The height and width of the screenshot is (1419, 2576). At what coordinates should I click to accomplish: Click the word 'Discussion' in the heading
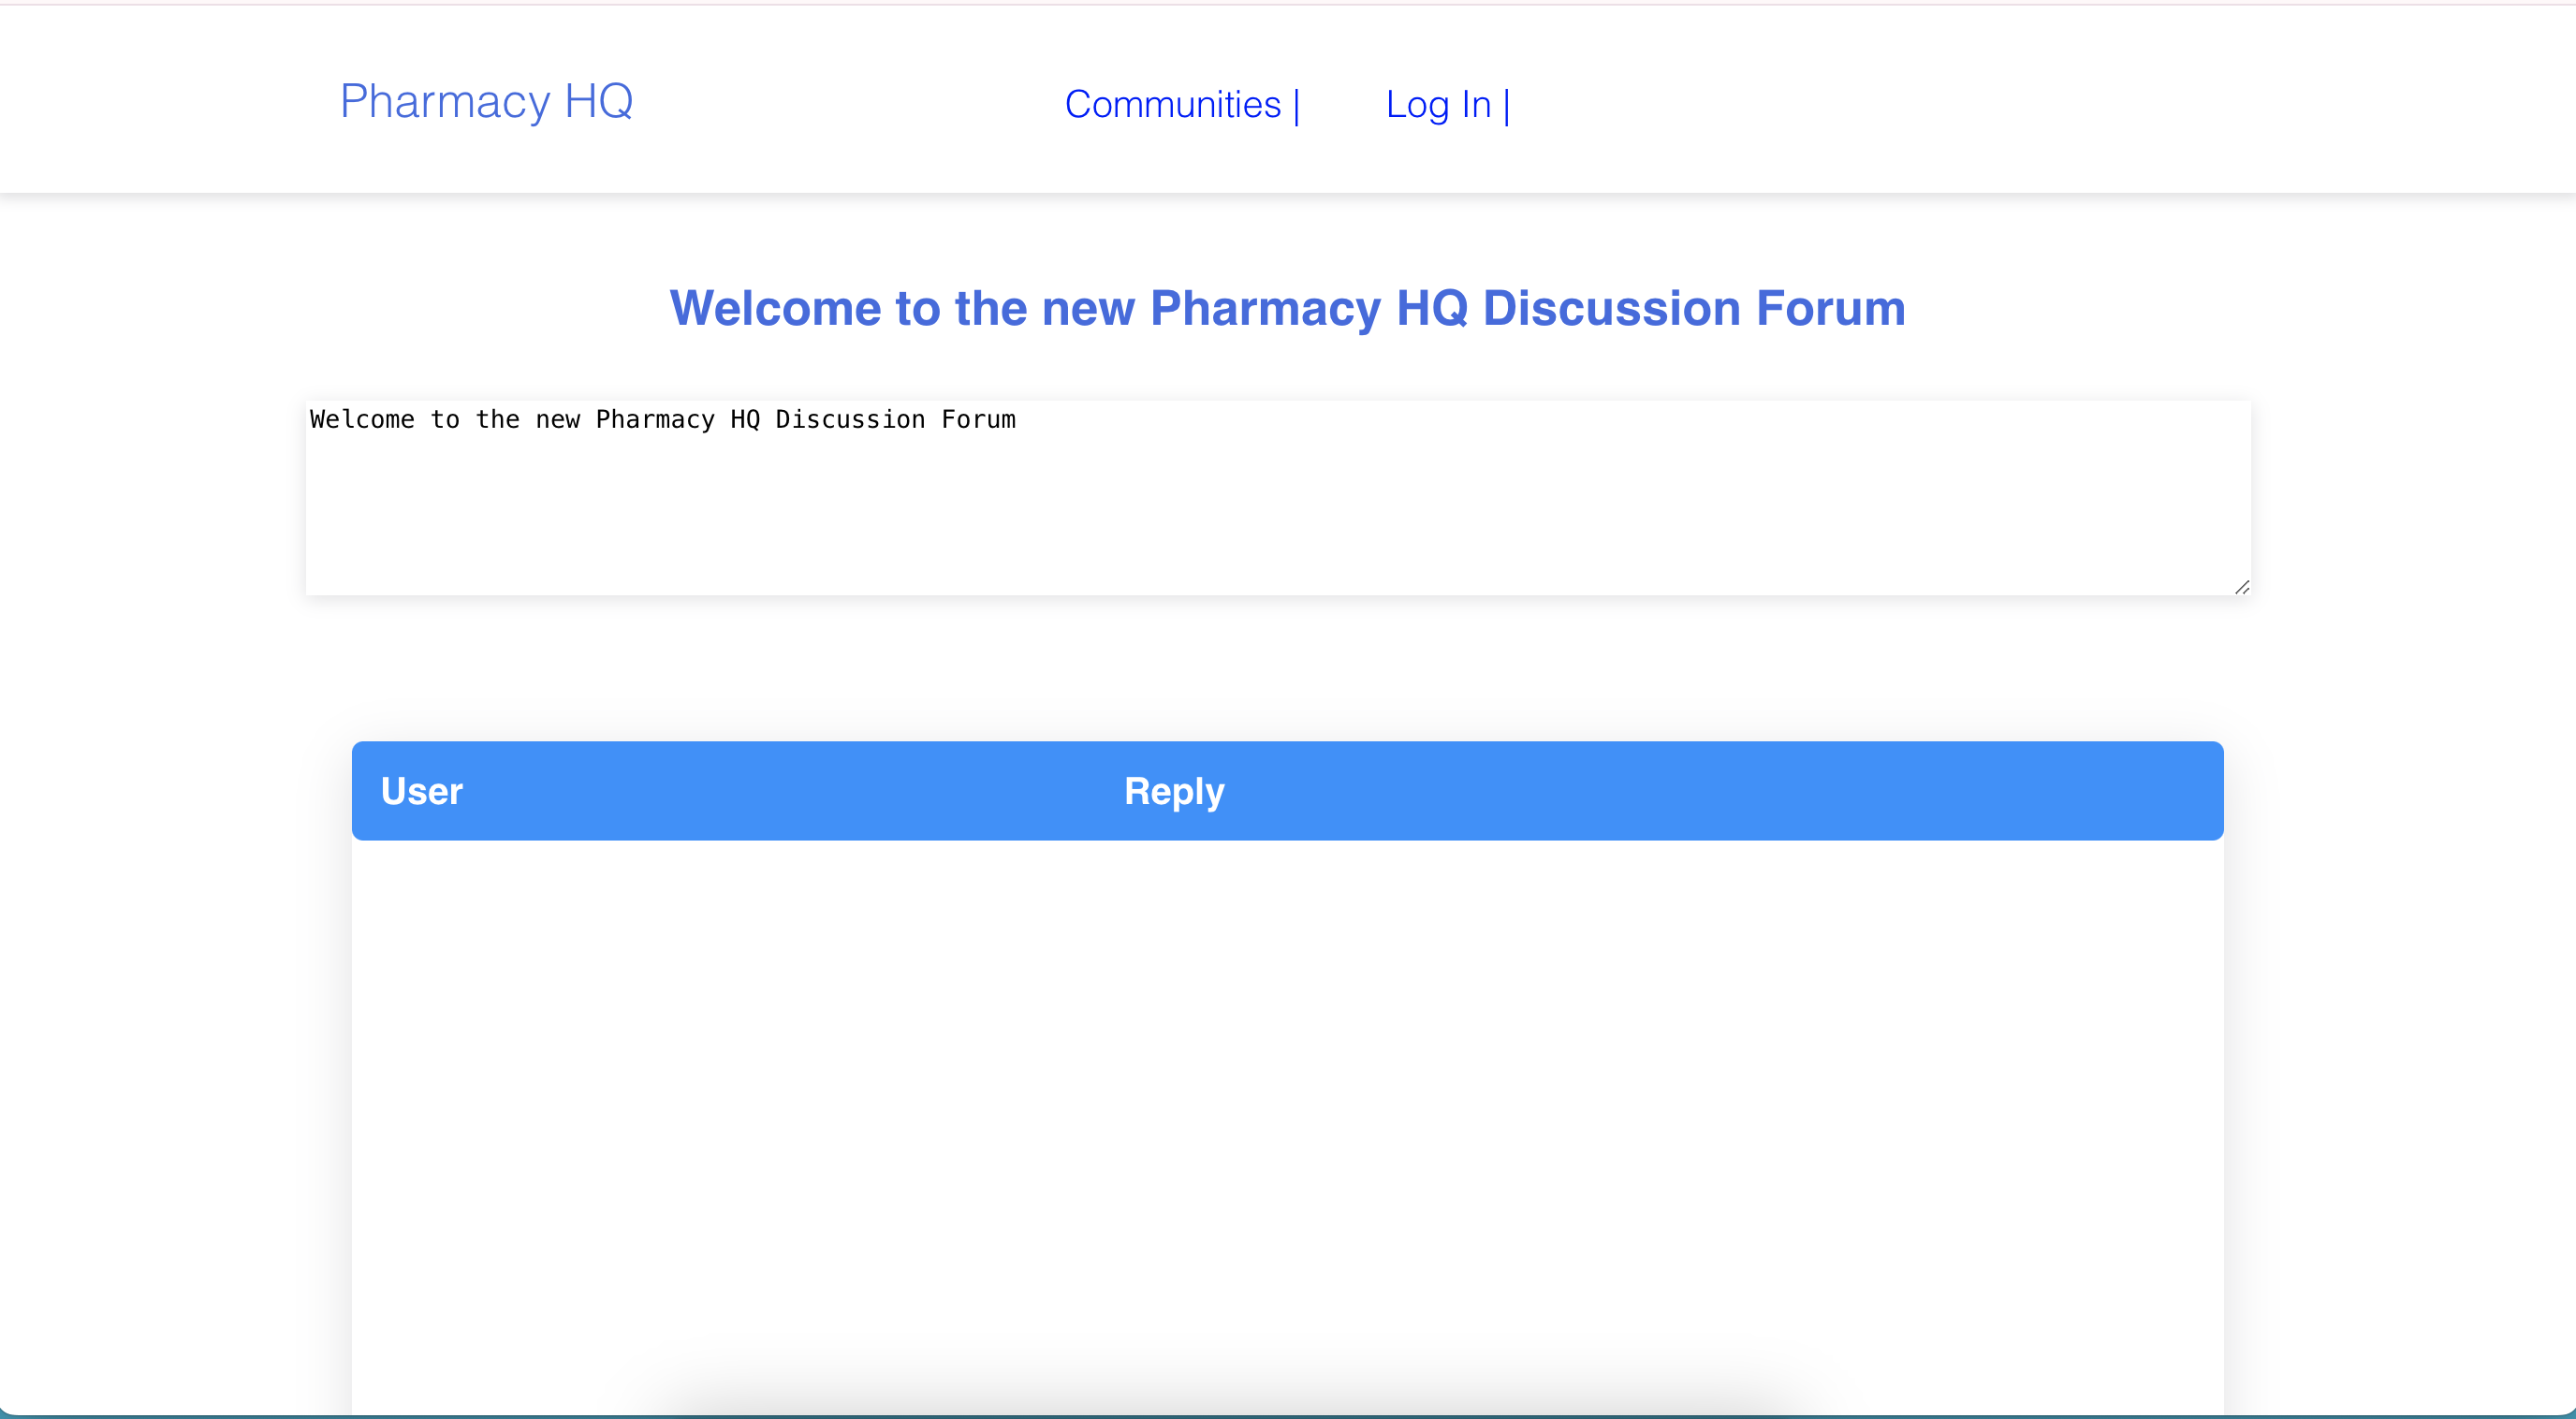(1611, 308)
